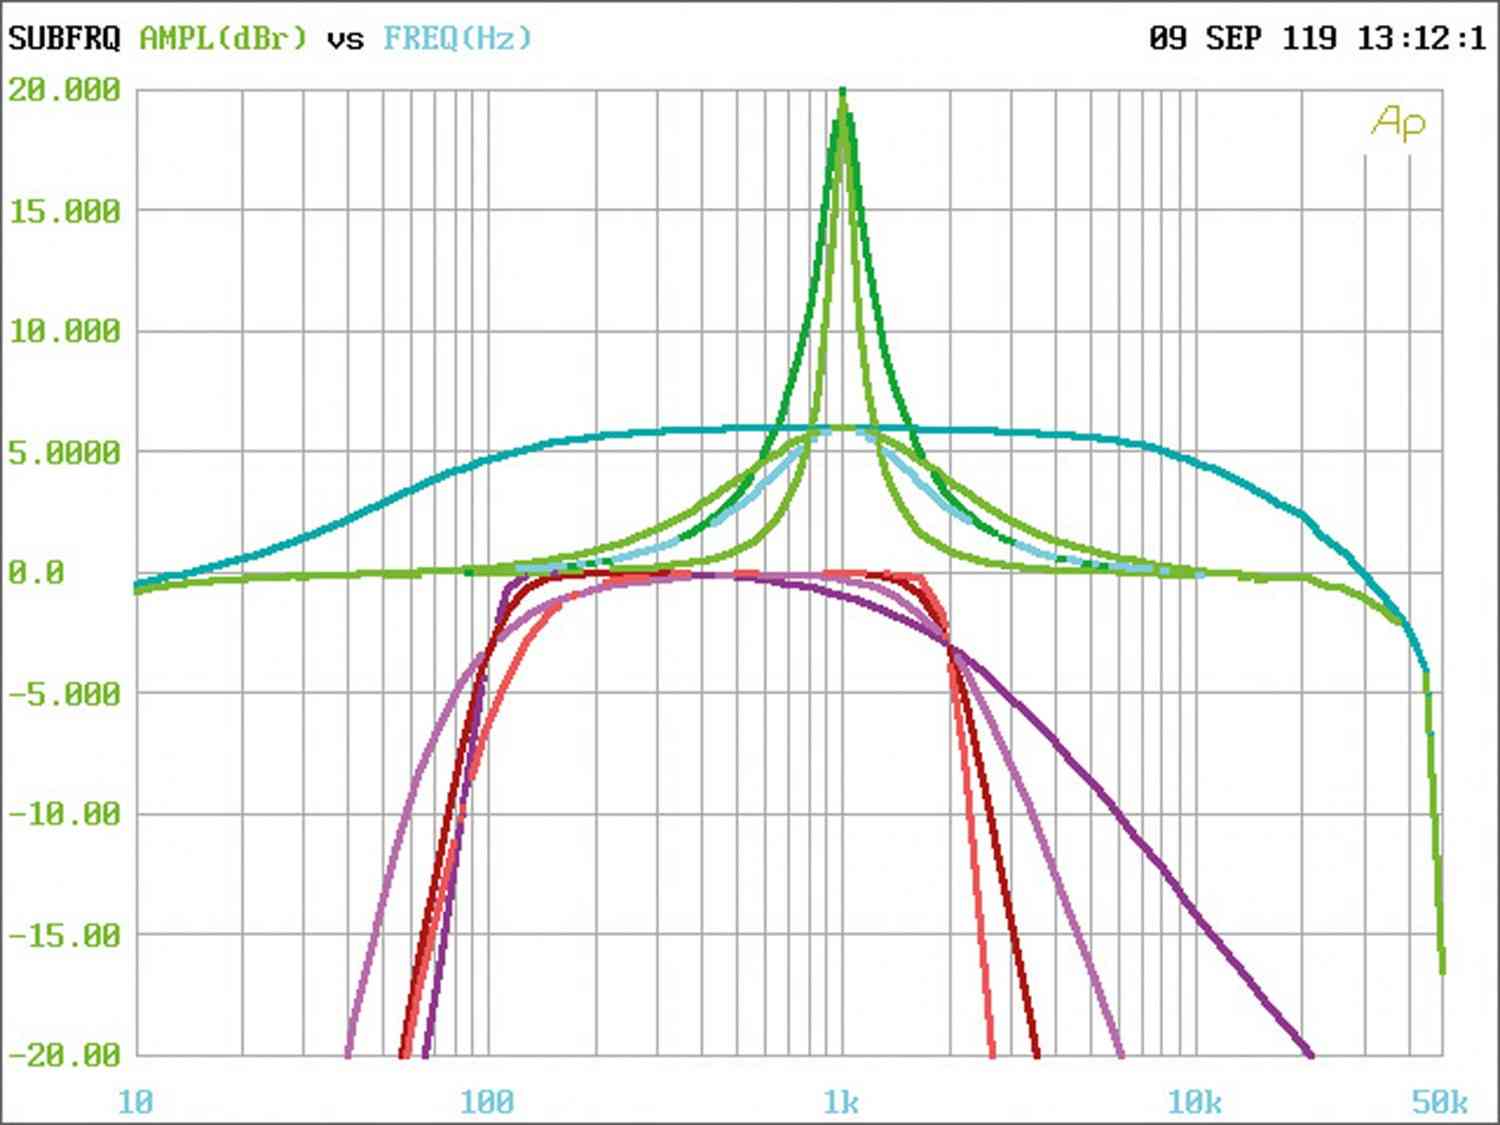
Task: Click the 15.000 amplitude axis value
Action: 64,211
